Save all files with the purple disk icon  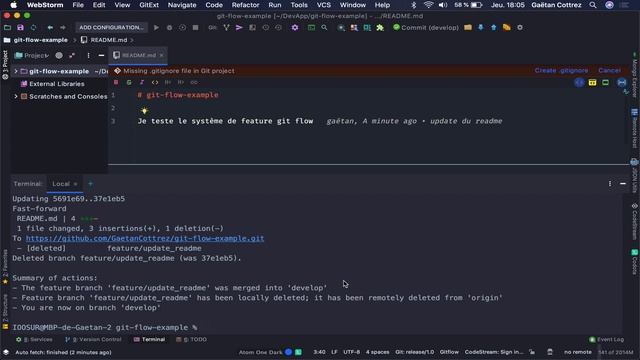click(x=20, y=28)
